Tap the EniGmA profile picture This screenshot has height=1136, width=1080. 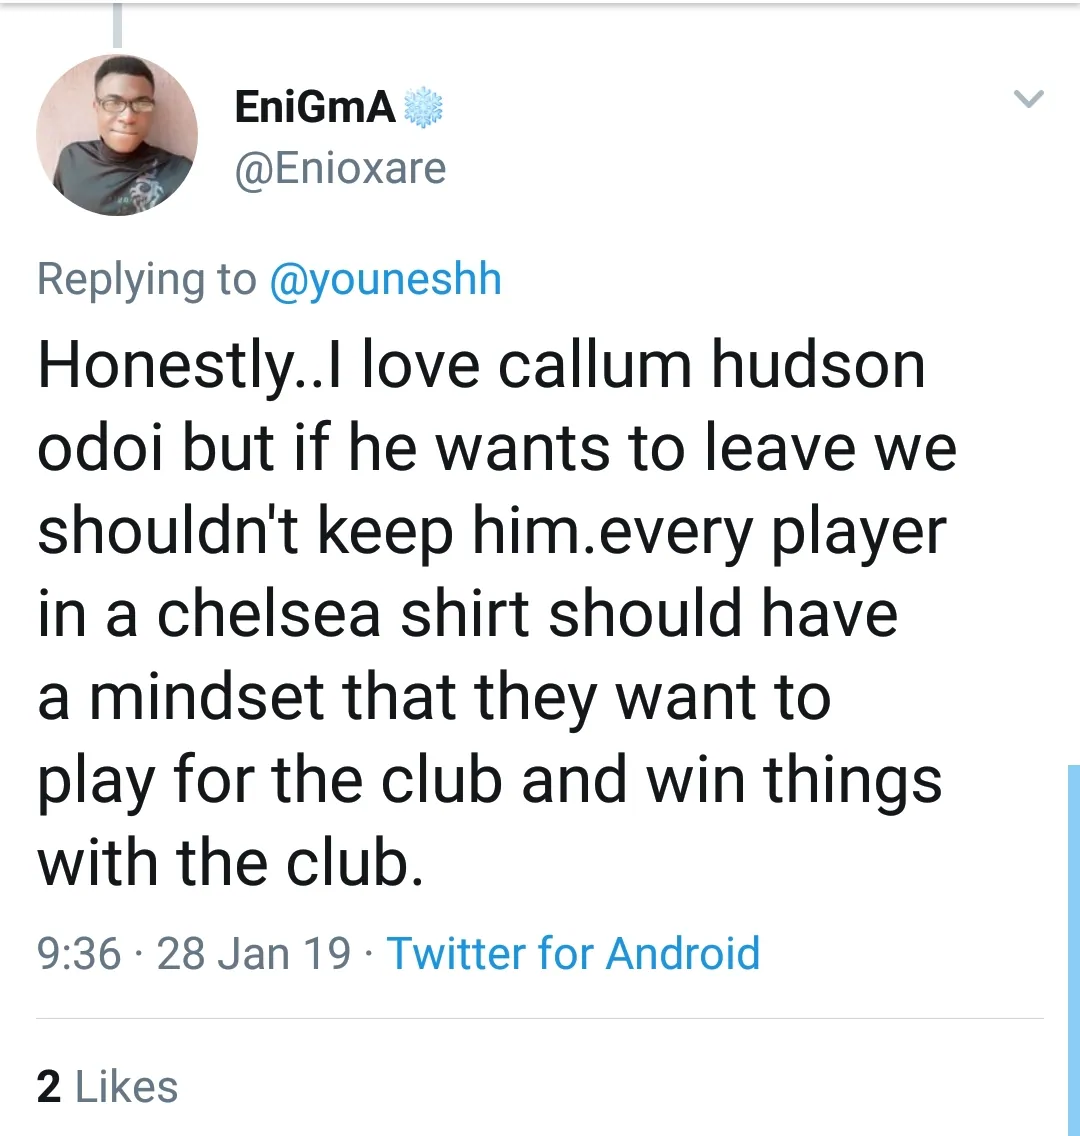point(117,135)
